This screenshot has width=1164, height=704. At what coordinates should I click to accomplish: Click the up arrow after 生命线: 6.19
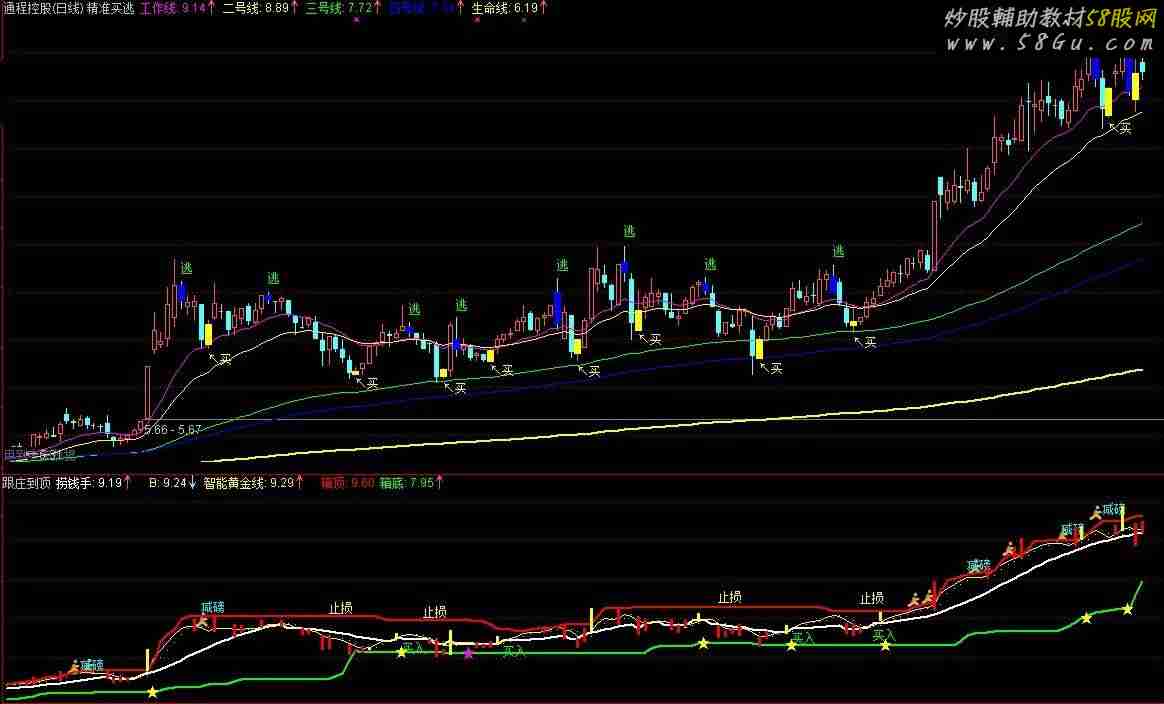pyautogui.click(x=544, y=8)
